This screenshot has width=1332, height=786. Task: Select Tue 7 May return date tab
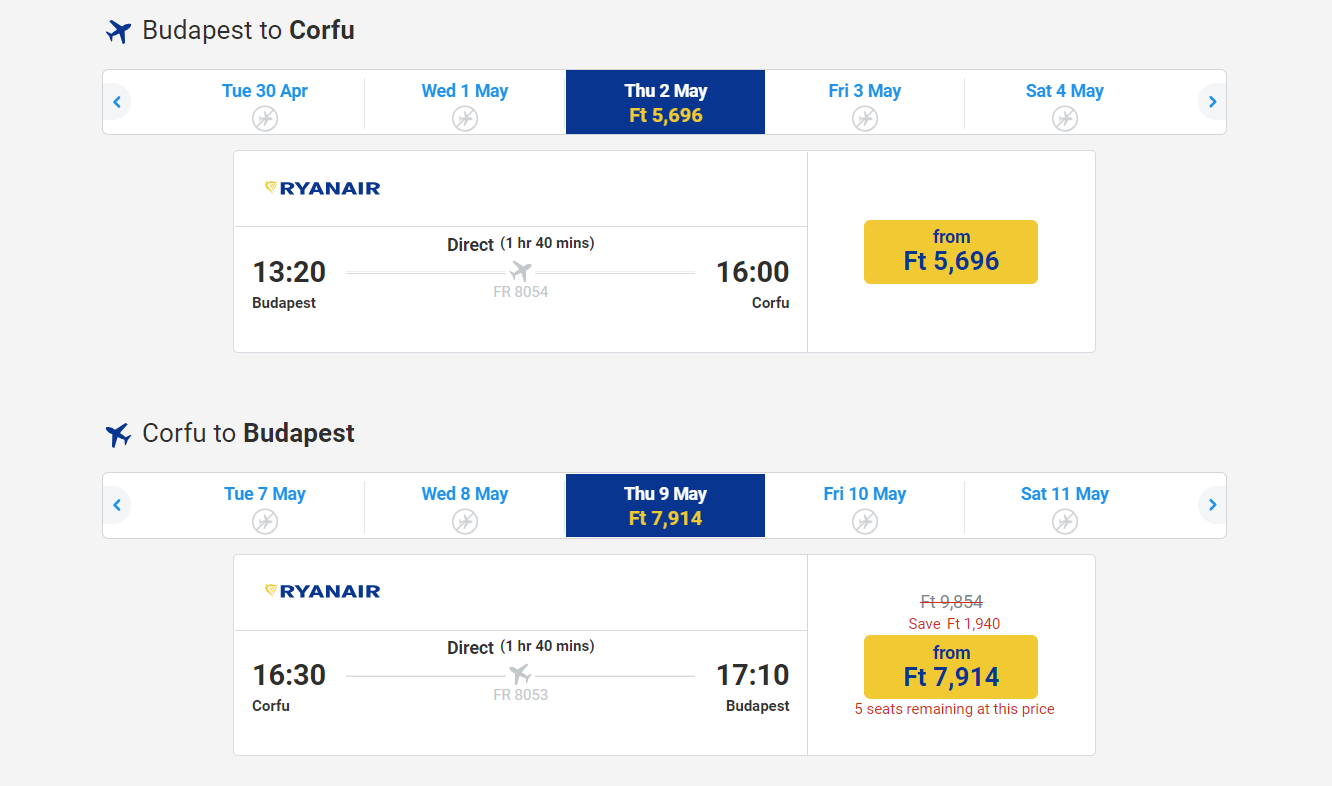tap(265, 505)
